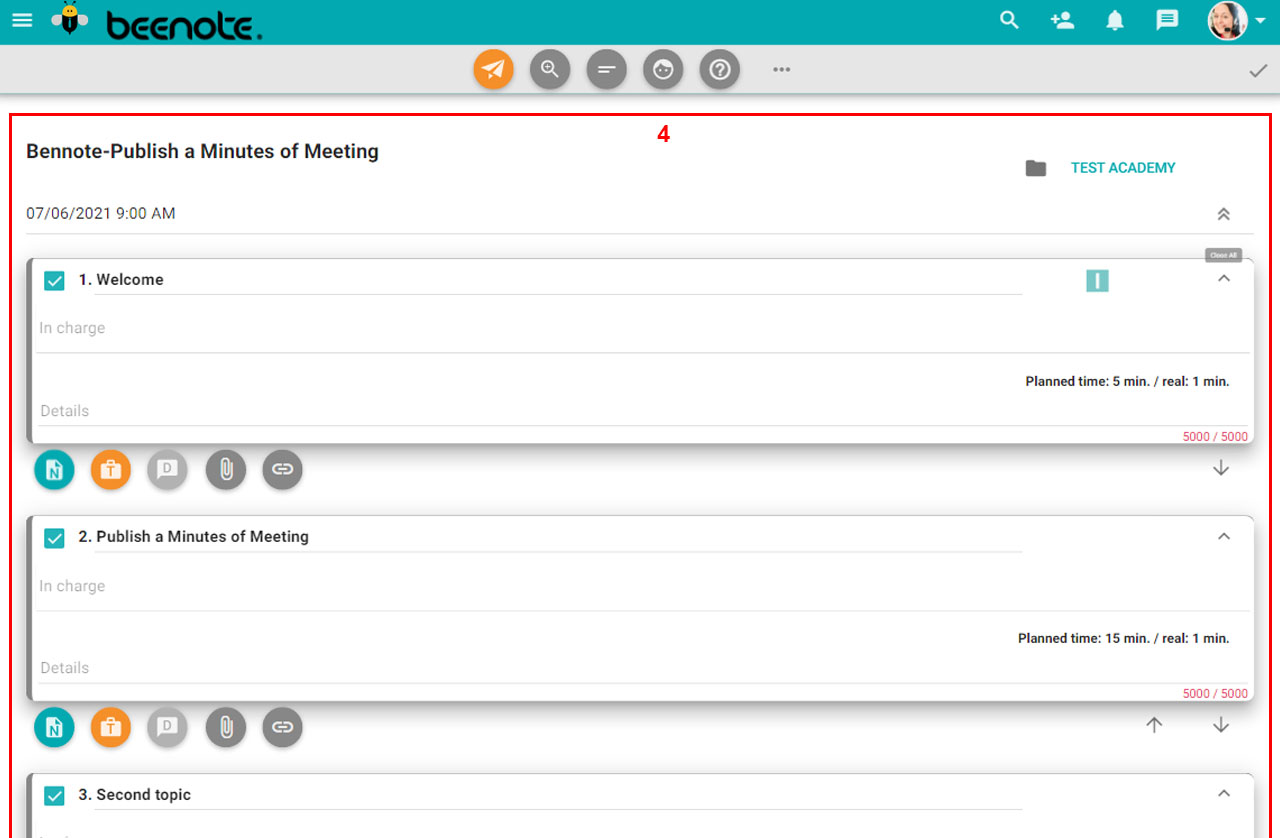The height and width of the screenshot is (838, 1280).
Task: Move the Welcome topic down
Action: pos(1221,468)
